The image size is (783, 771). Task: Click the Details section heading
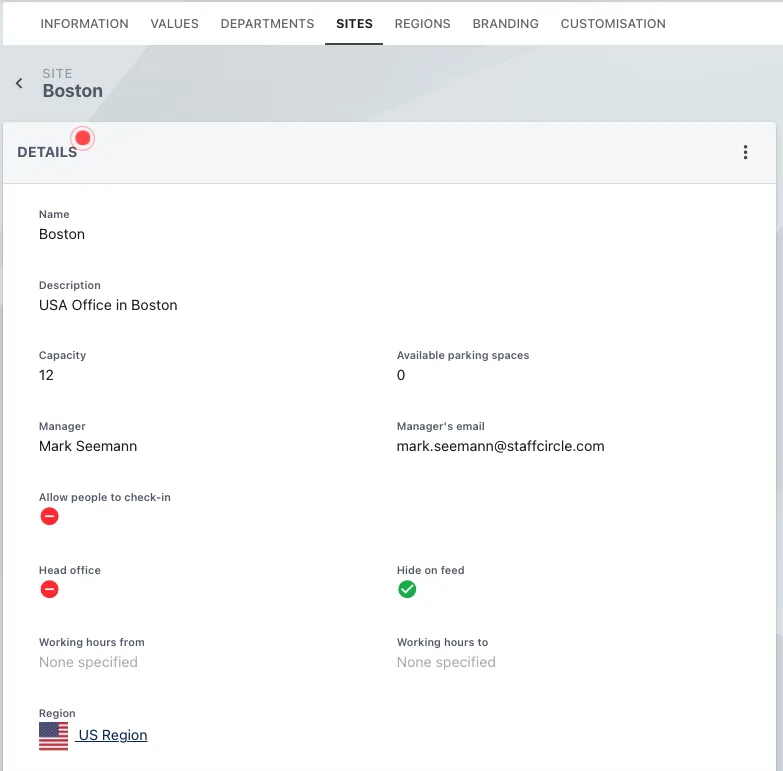click(47, 152)
